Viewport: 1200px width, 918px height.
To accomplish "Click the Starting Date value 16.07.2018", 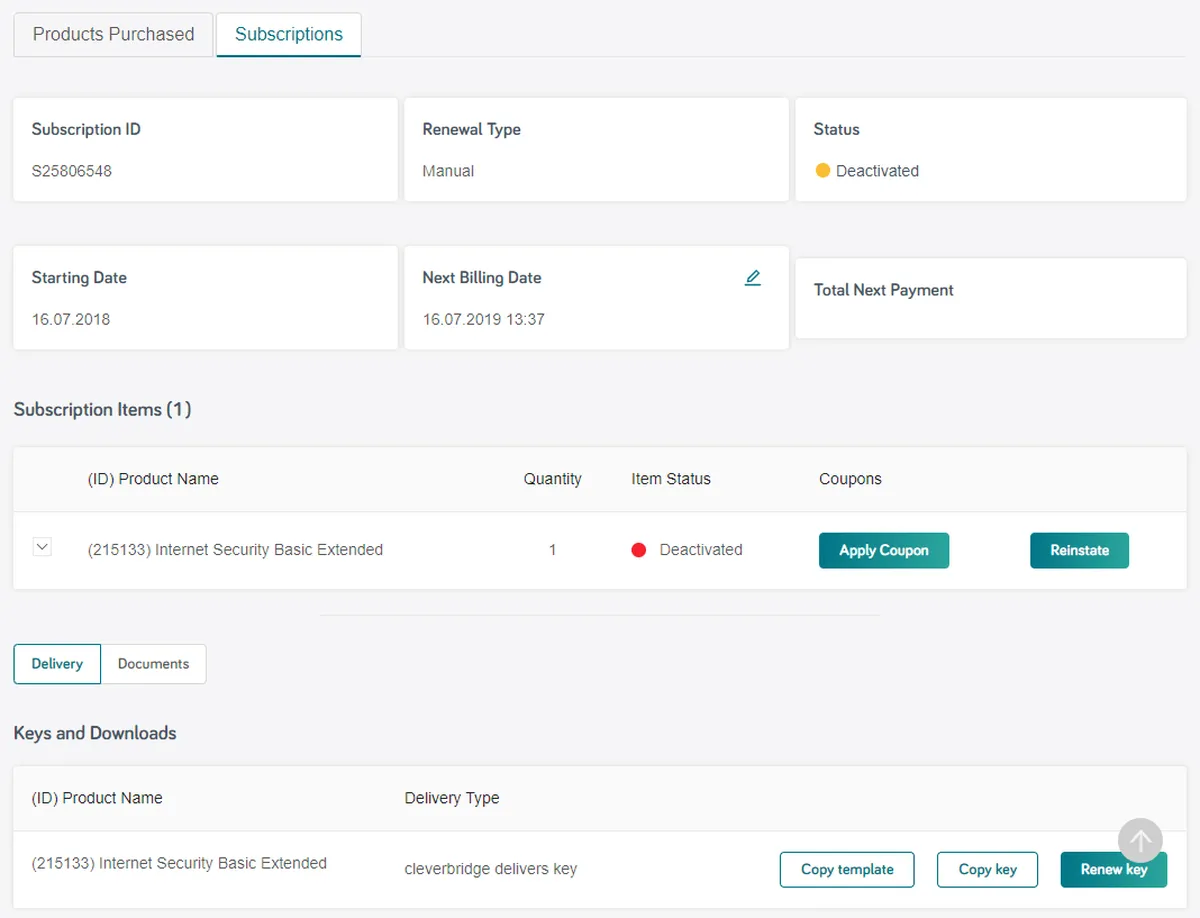I will pos(71,320).
